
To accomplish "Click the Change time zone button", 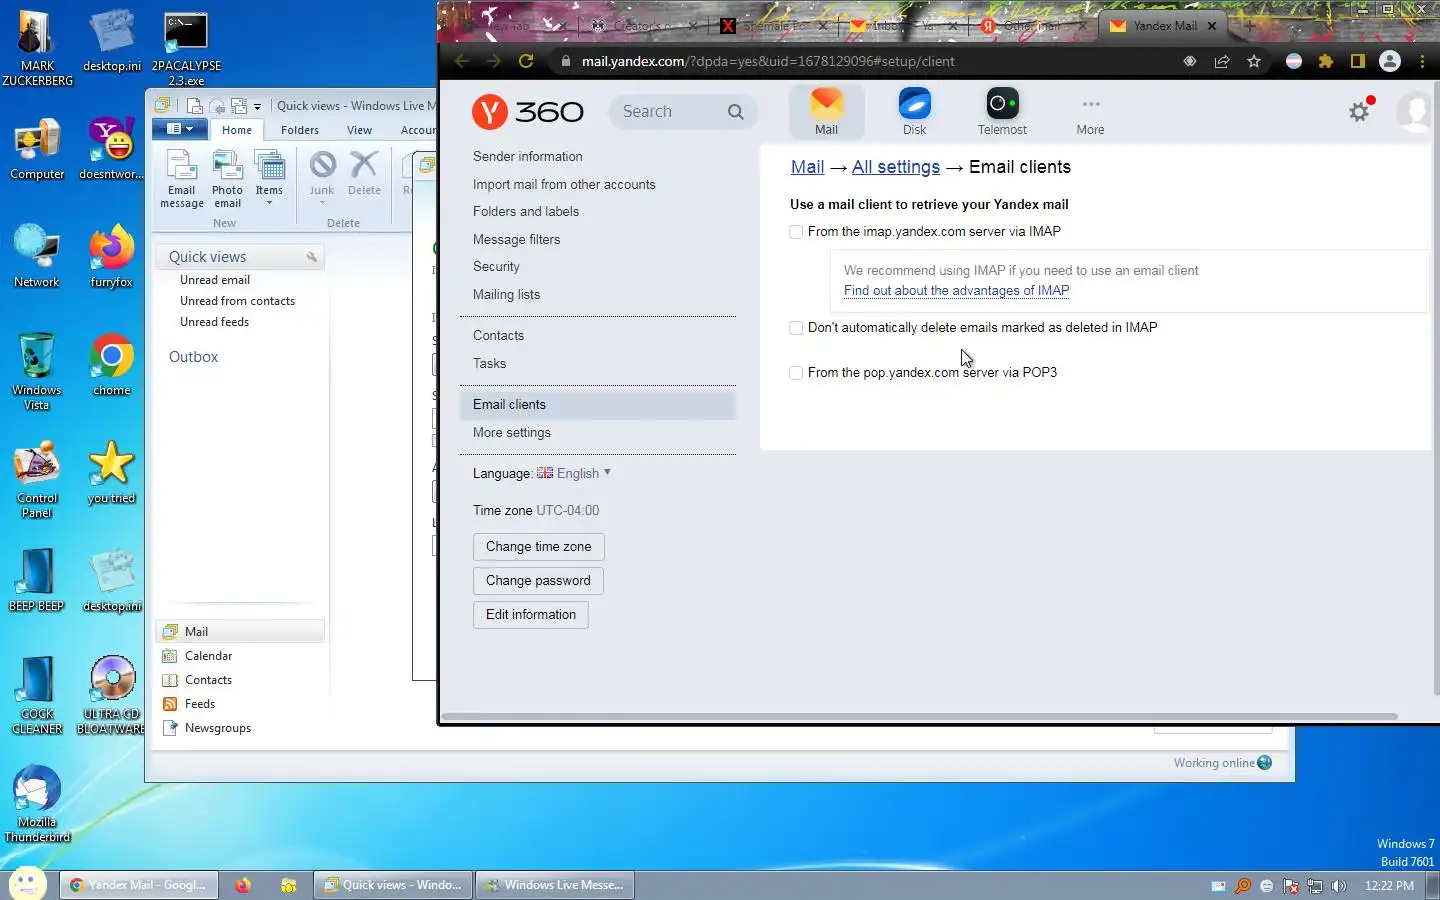I will tap(538, 547).
